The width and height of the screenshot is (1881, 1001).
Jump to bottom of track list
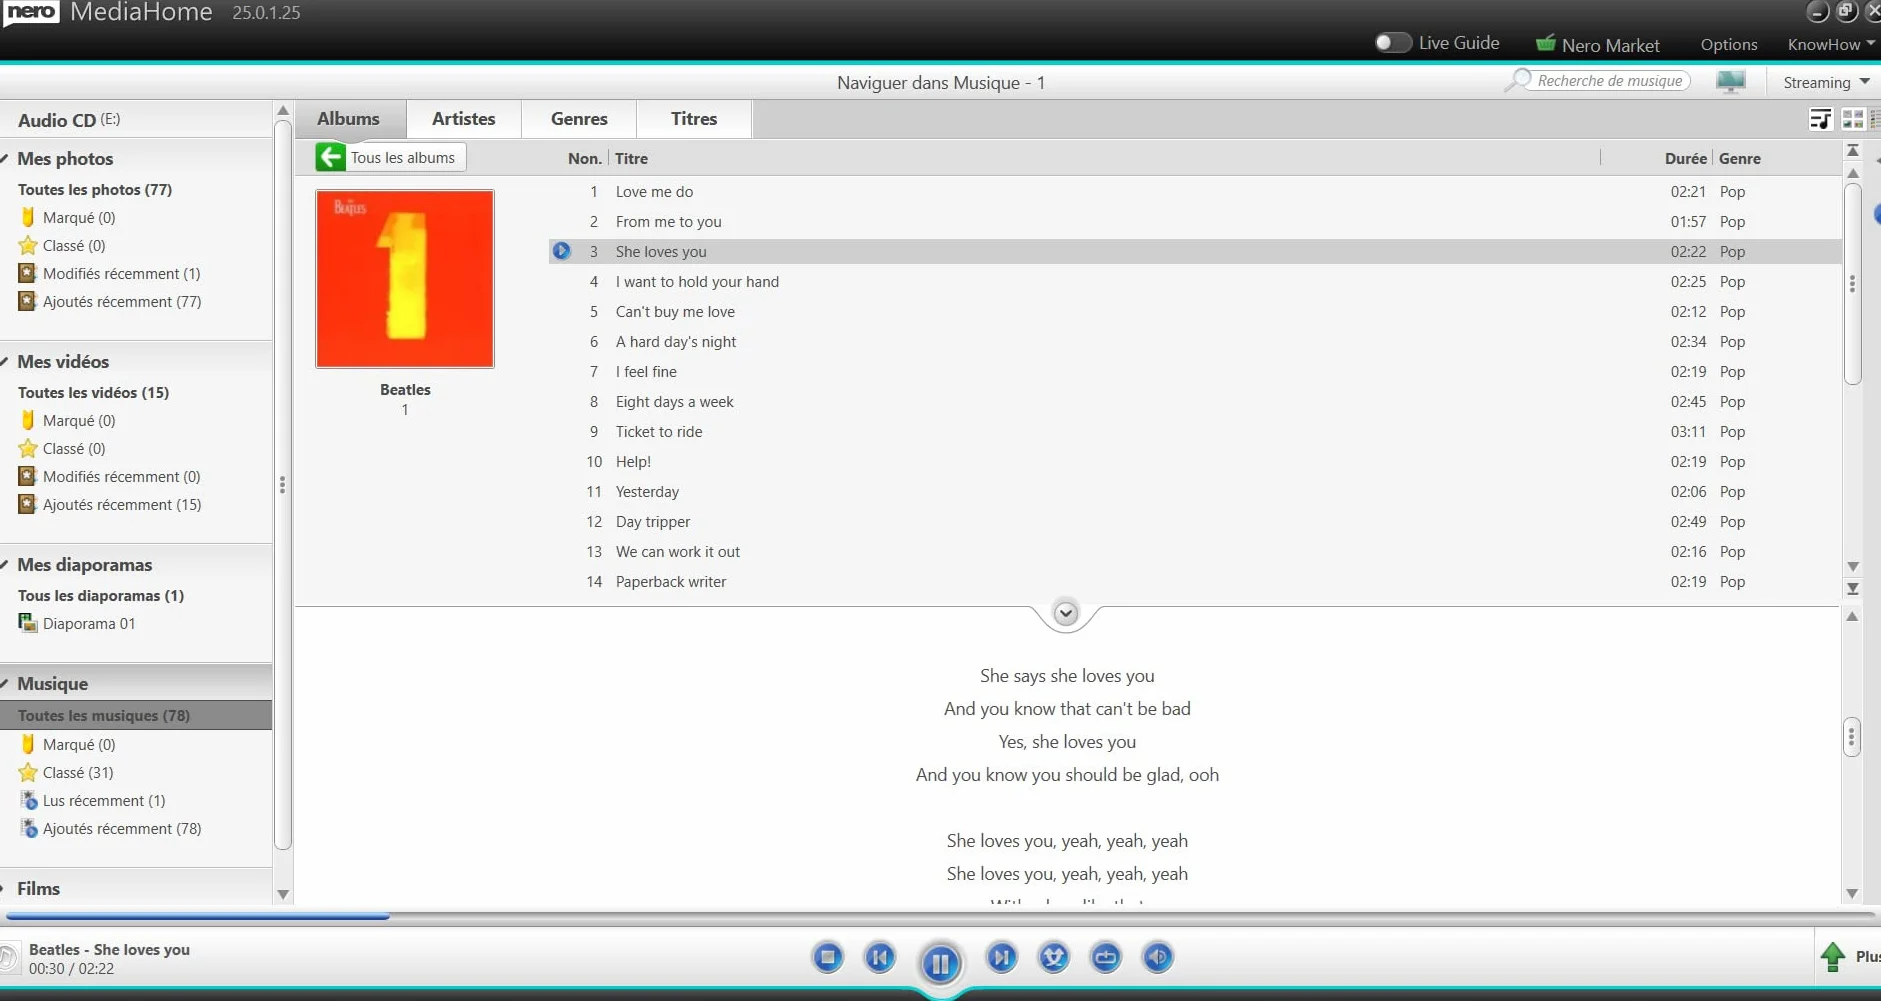(1852, 589)
